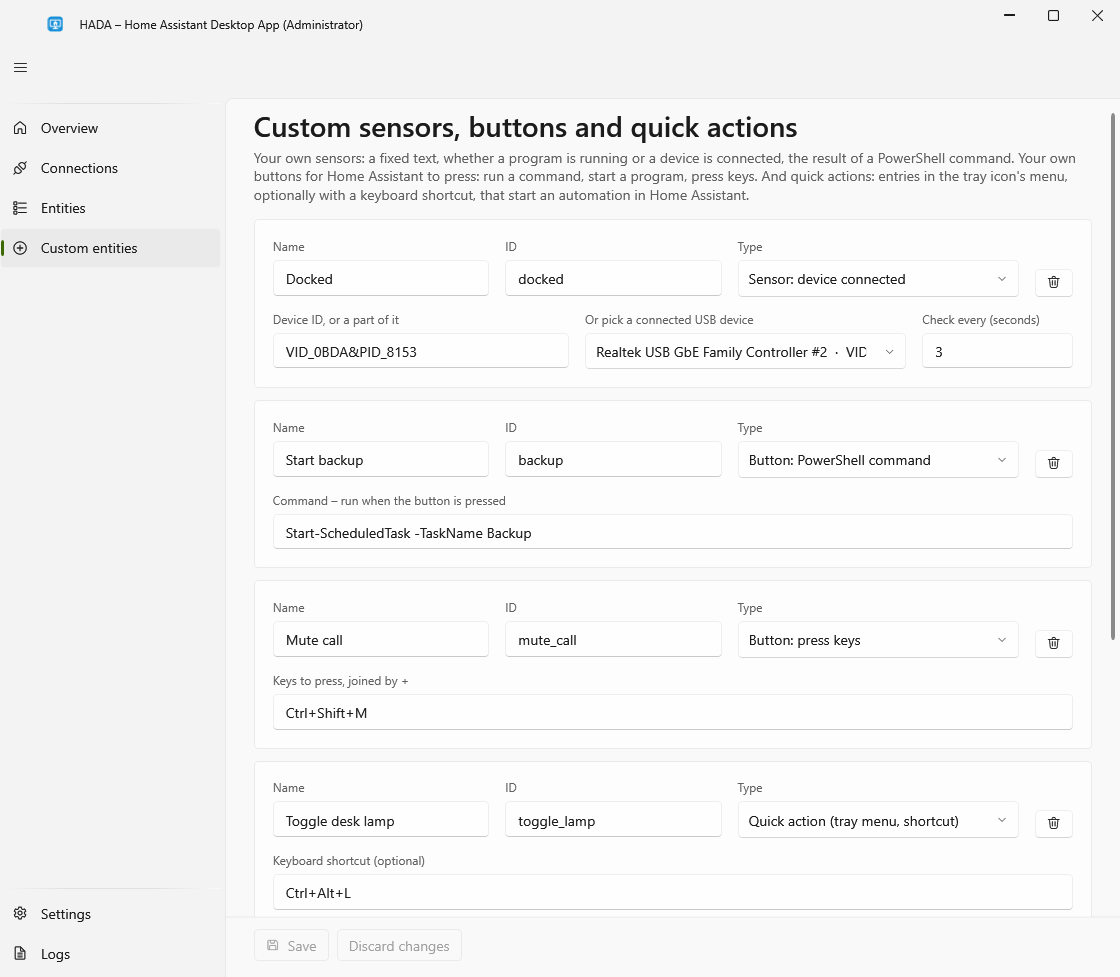The width and height of the screenshot is (1120, 977).
Task: Open the hamburger navigation menu
Action: (x=20, y=68)
